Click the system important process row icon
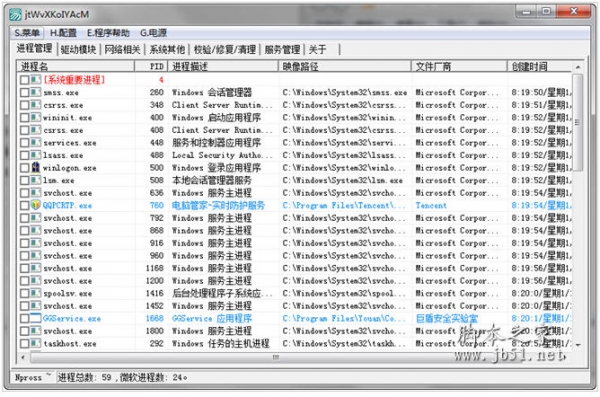The width and height of the screenshot is (600, 397). pyautogui.click(x=36, y=80)
